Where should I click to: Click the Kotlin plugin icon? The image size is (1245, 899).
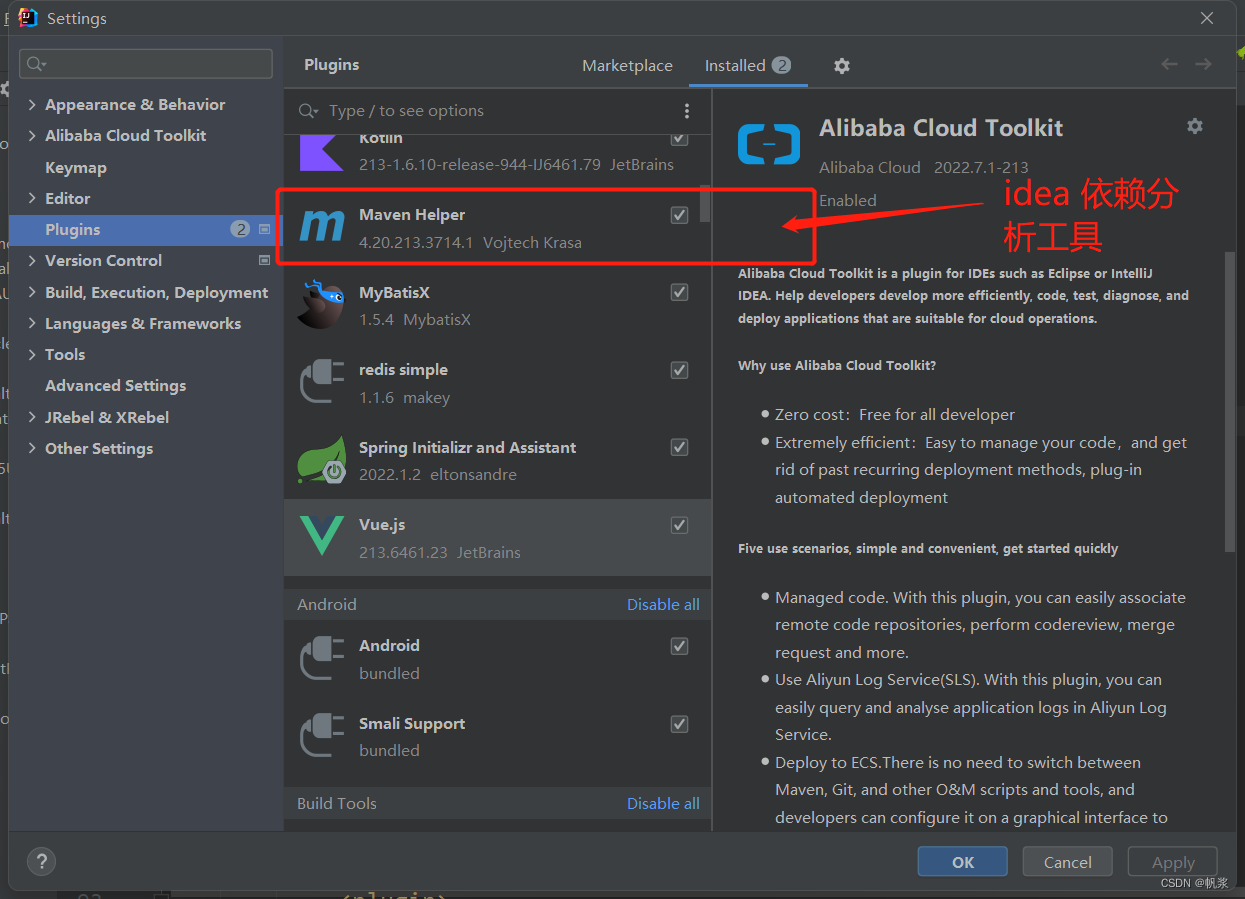tap(322, 152)
